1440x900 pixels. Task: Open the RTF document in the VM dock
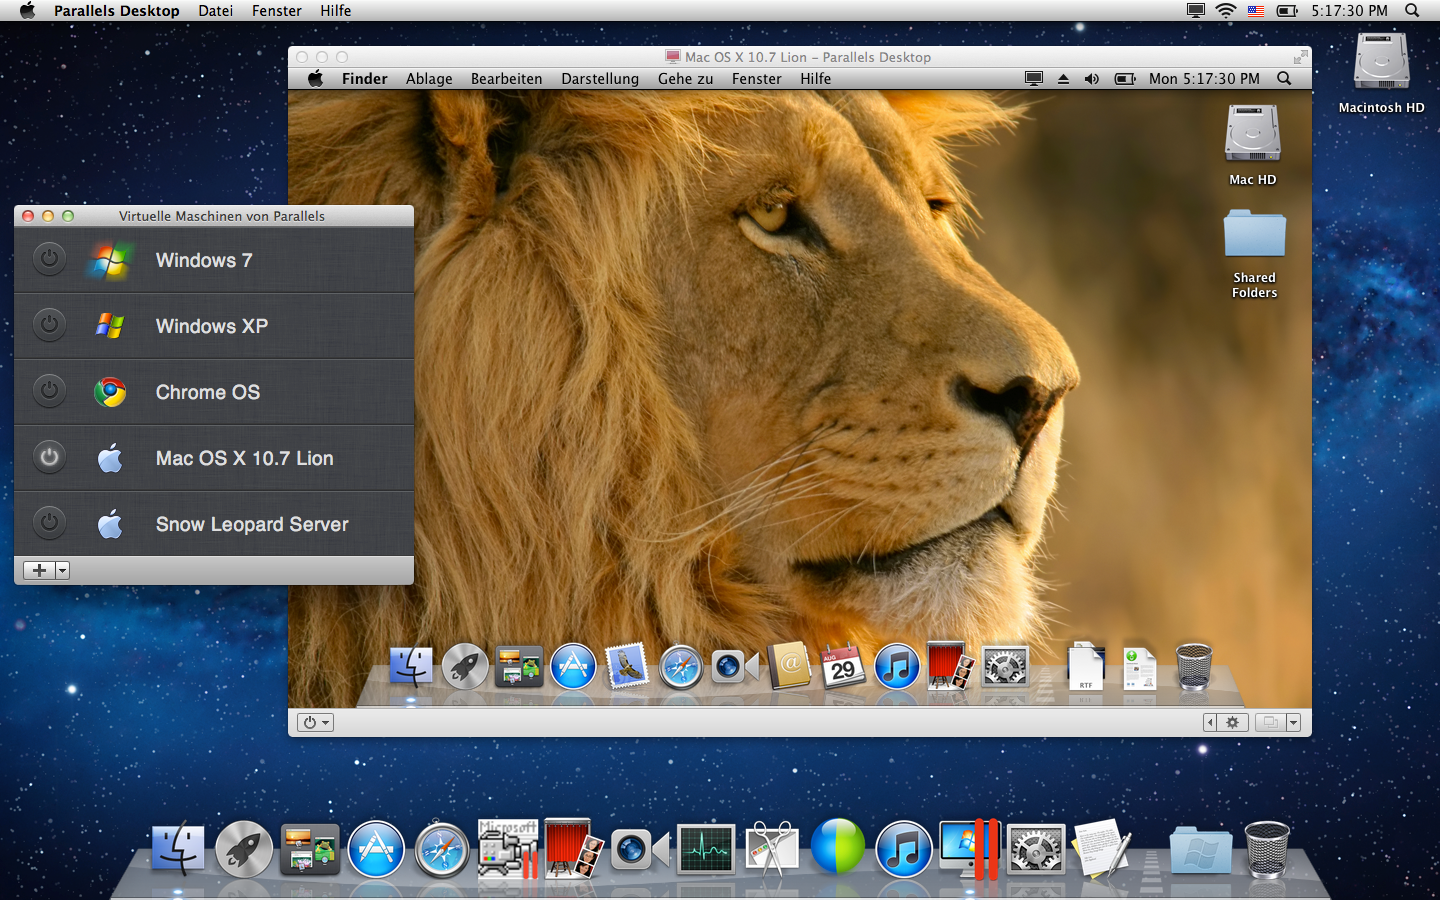click(x=1086, y=667)
